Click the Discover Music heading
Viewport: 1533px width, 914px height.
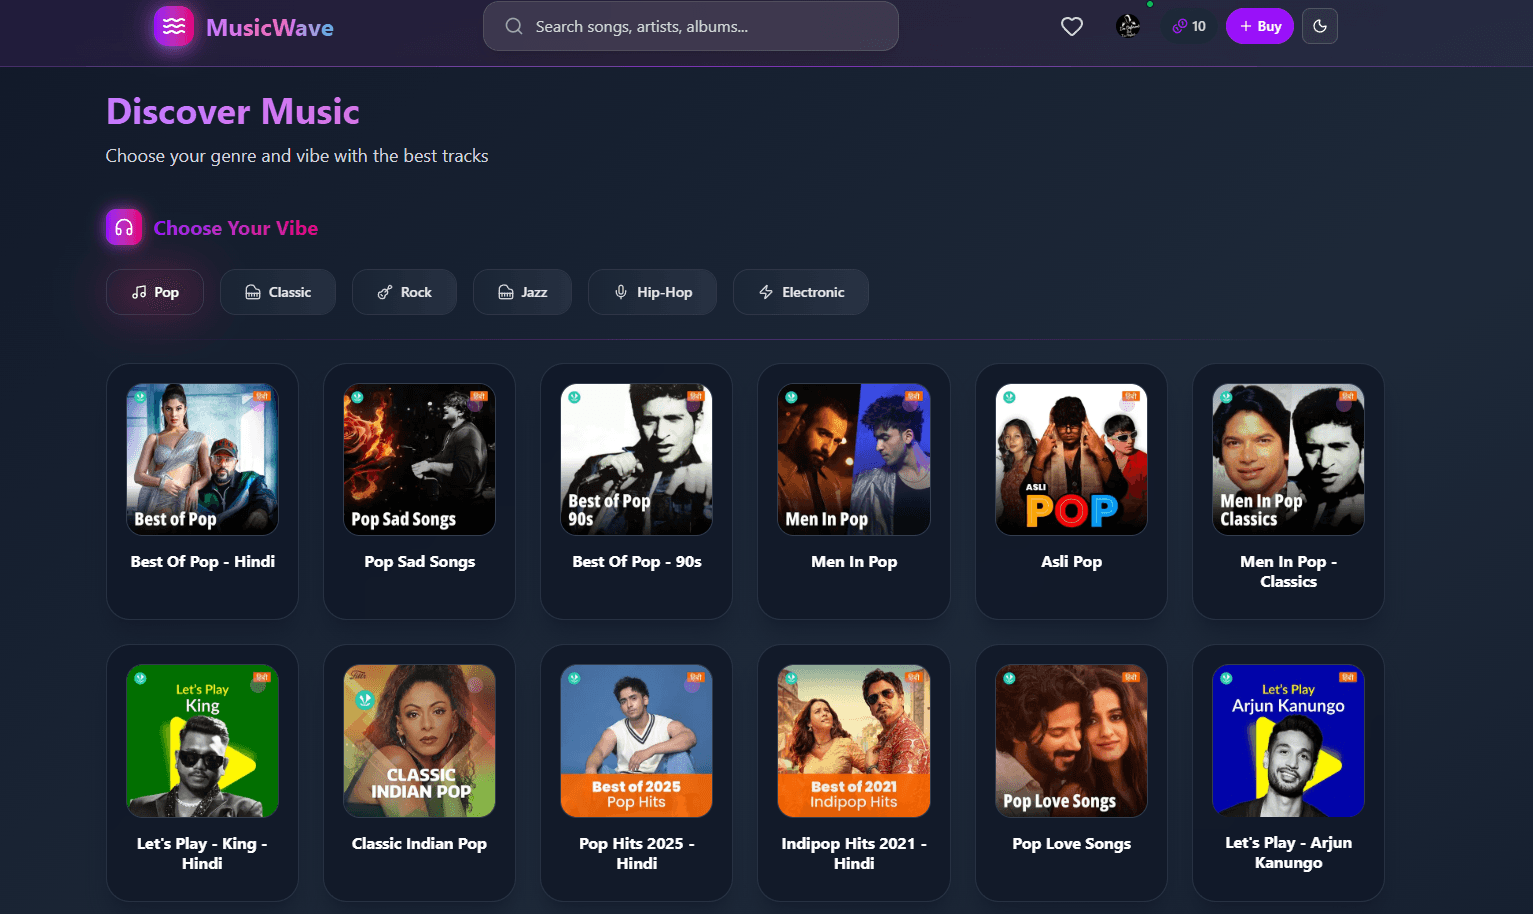tap(233, 112)
